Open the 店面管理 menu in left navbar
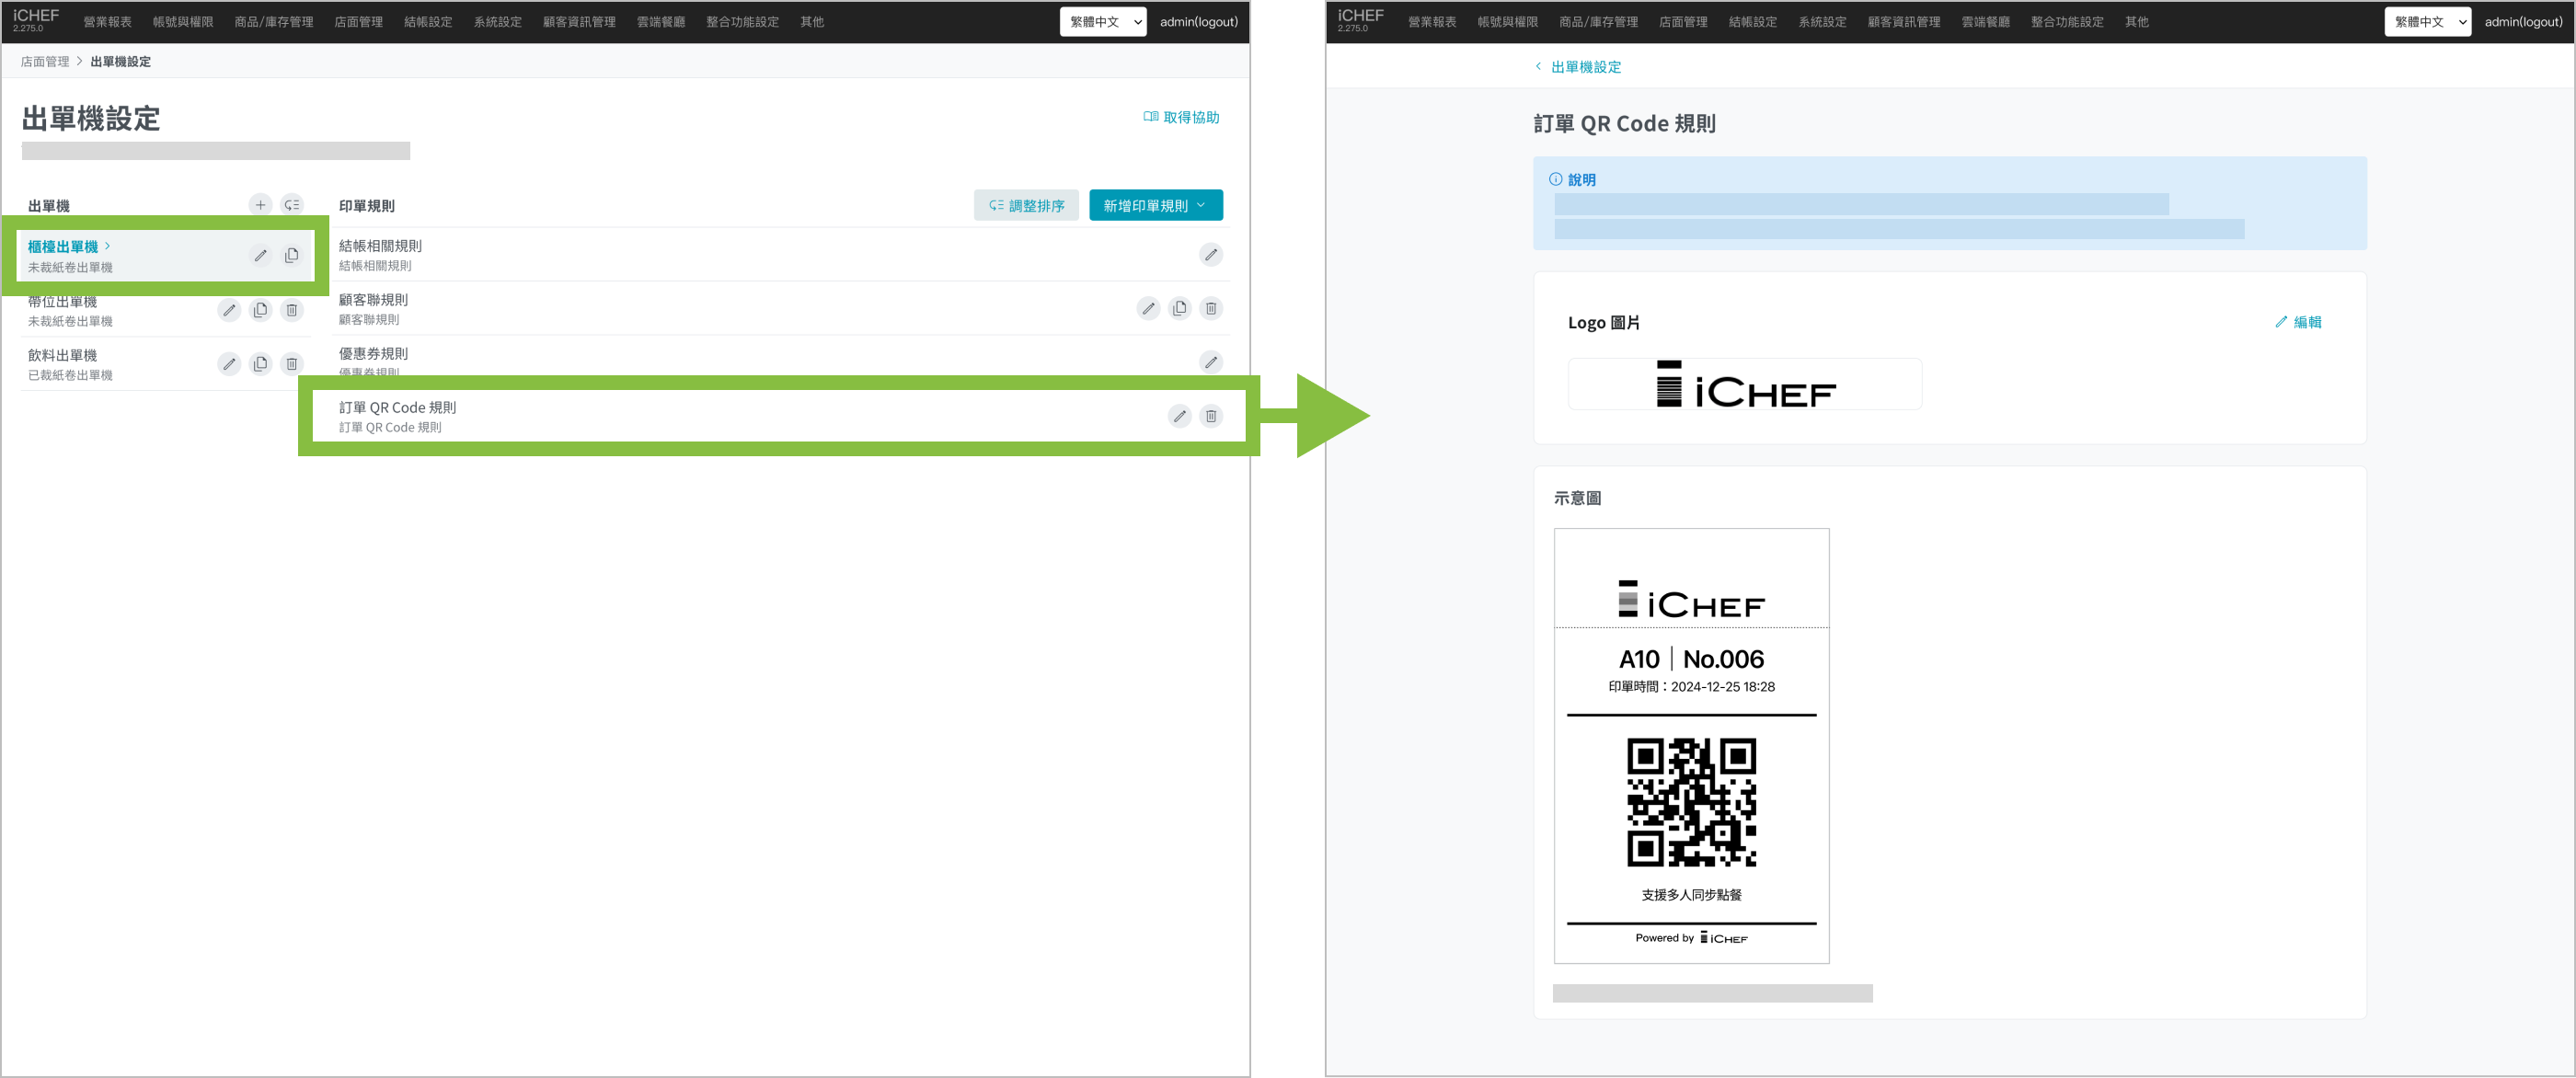This screenshot has height=1078, width=2576. [x=358, y=22]
